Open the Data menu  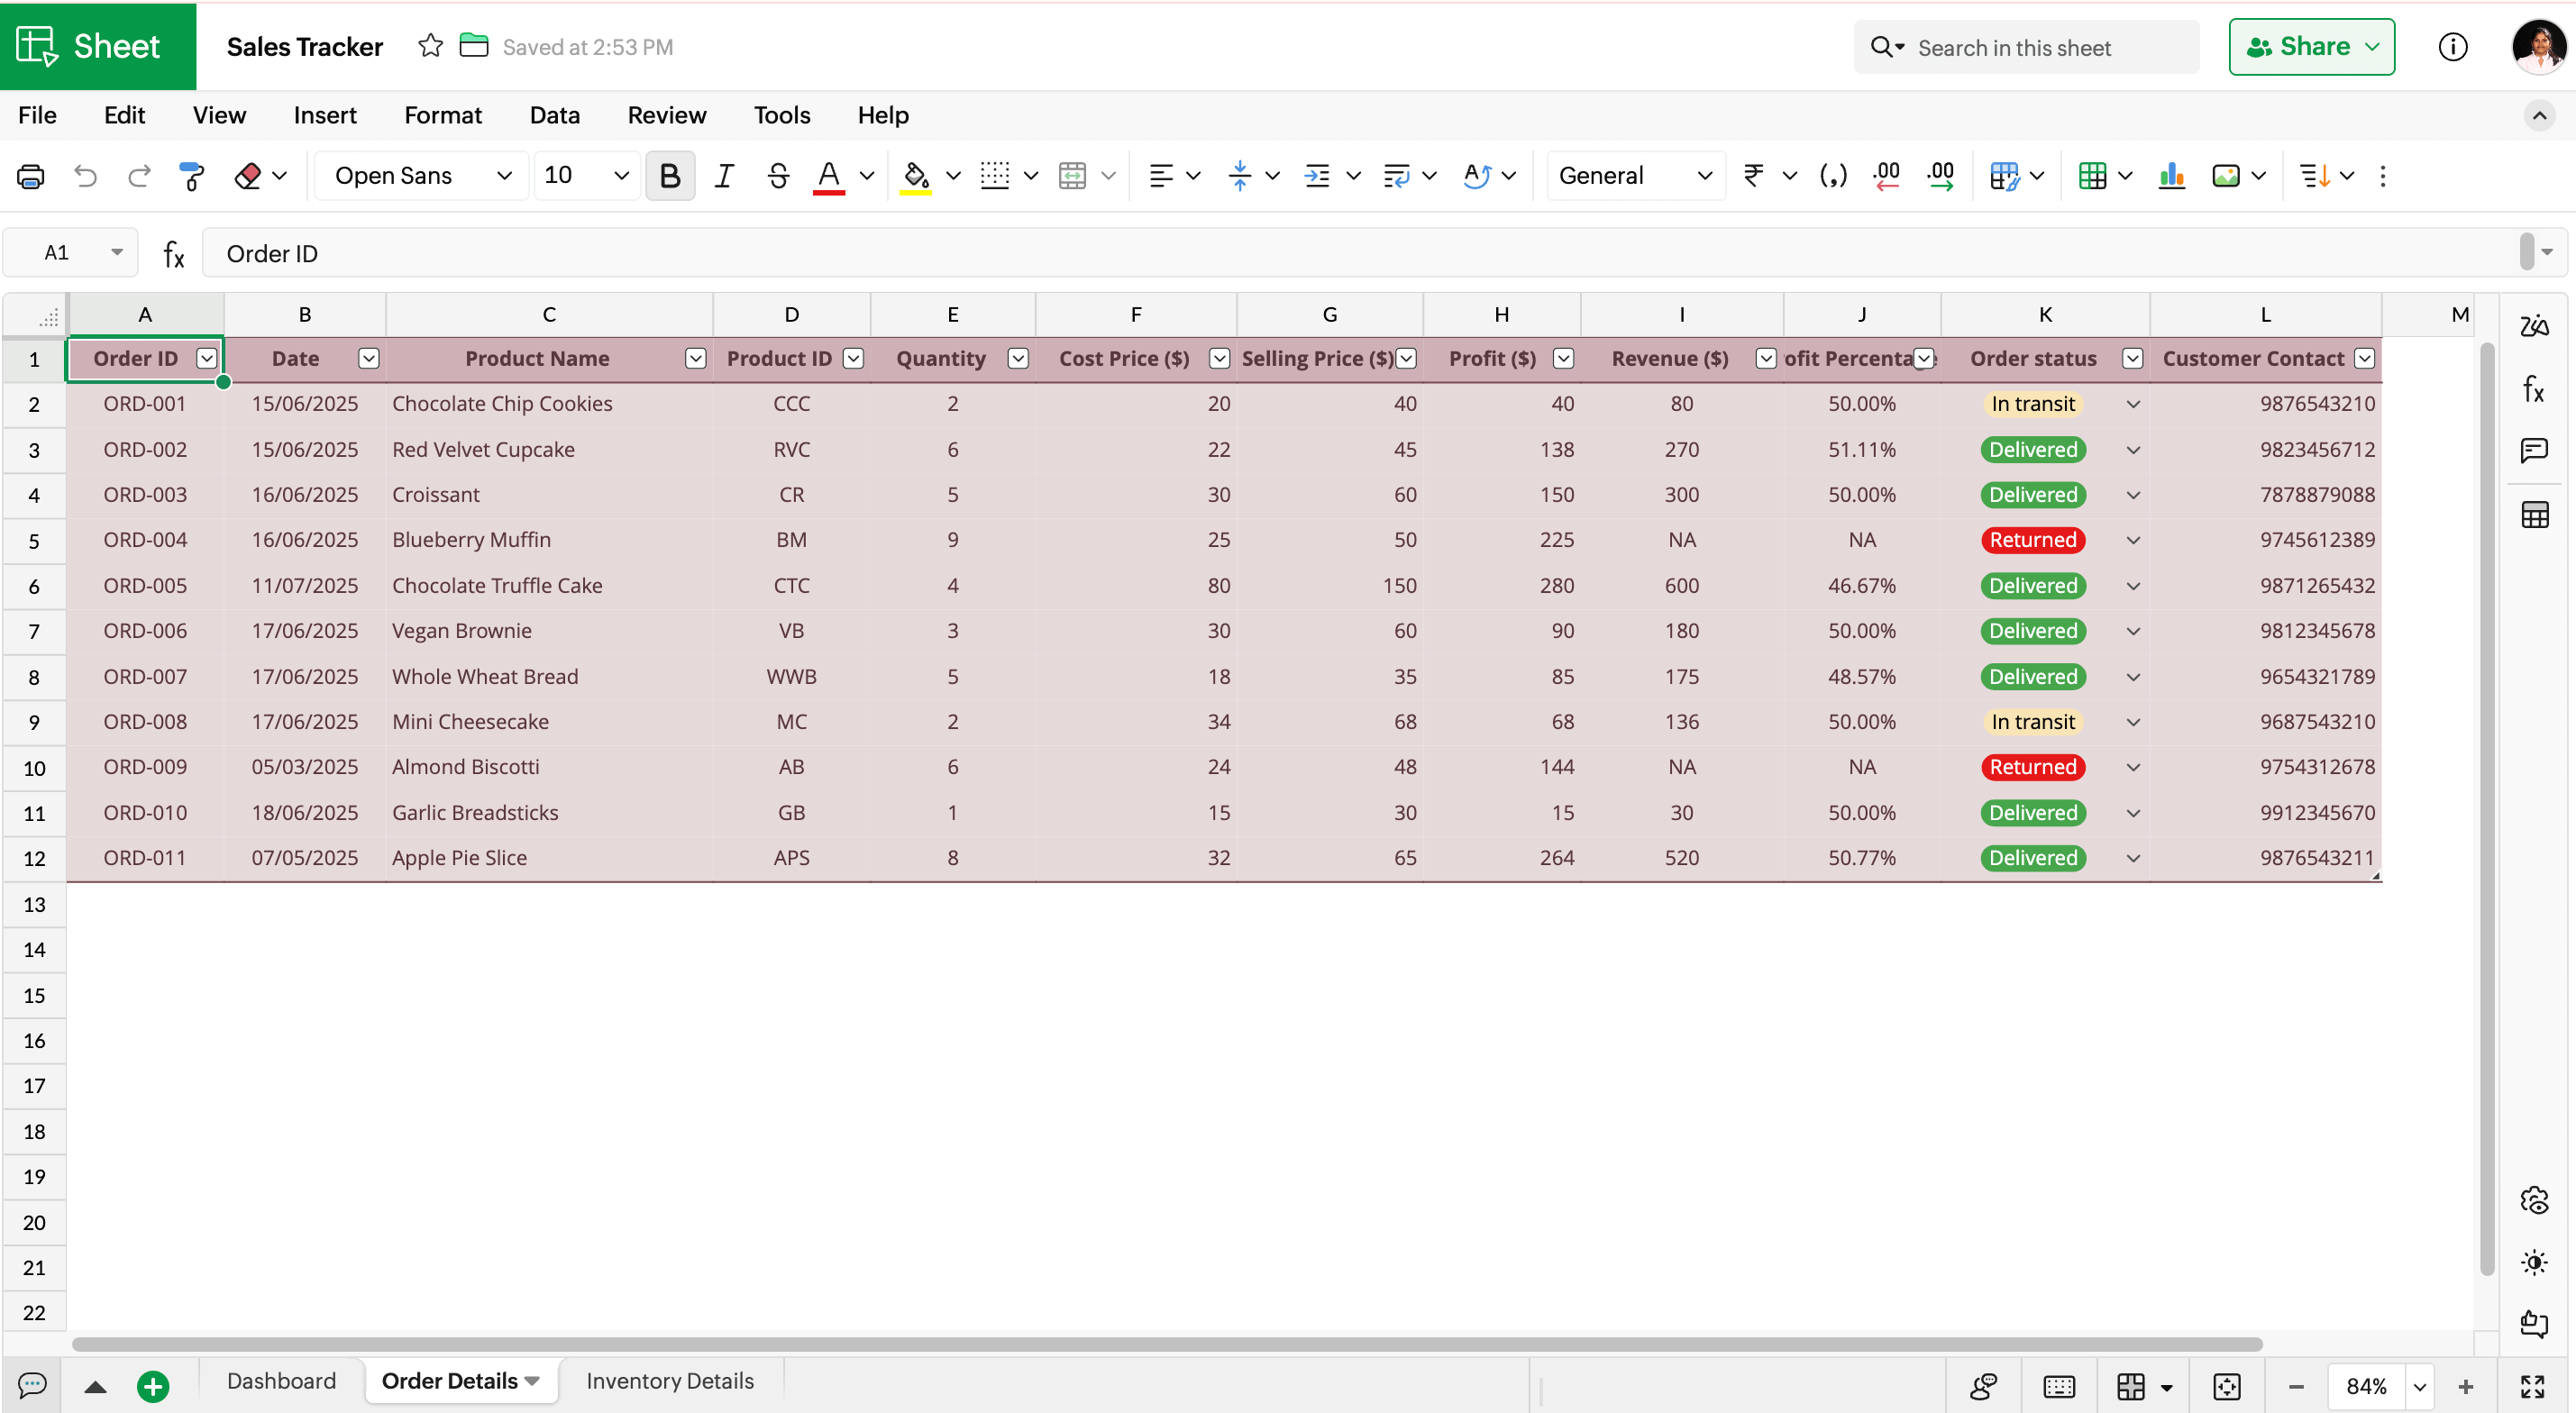(x=554, y=115)
